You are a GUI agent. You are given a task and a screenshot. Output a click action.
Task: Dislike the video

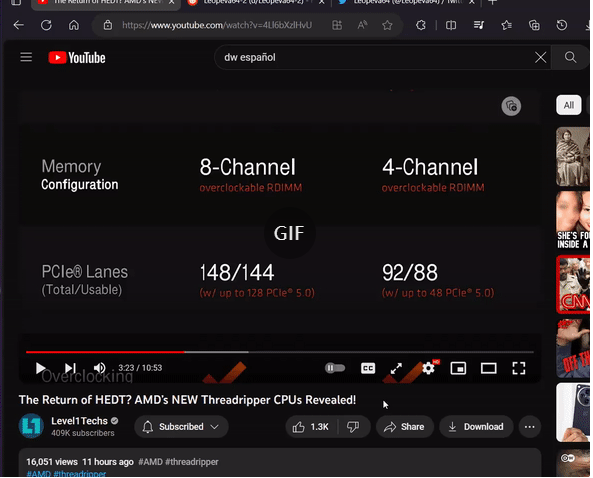(353, 427)
